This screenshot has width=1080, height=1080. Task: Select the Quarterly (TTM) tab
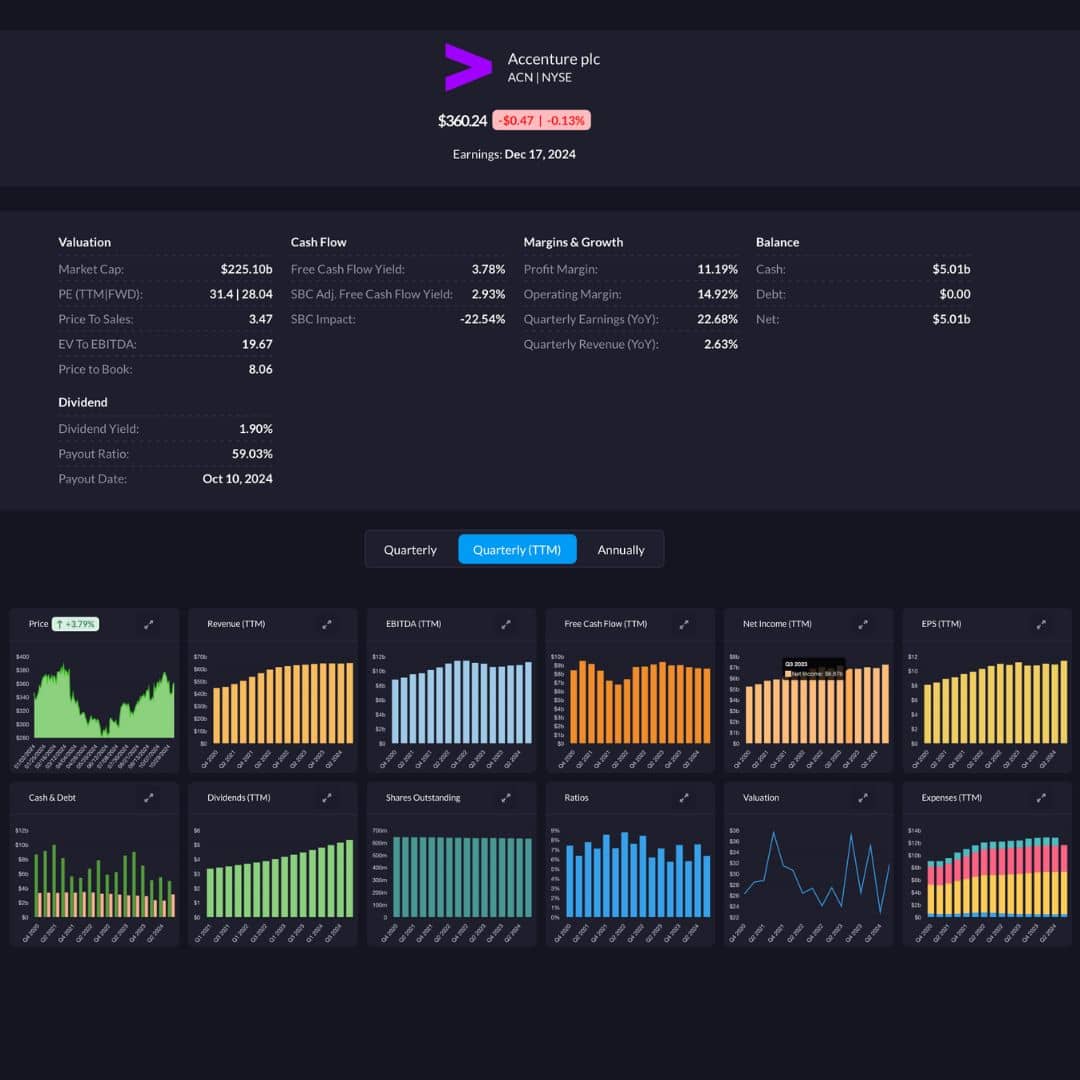(x=517, y=550)
